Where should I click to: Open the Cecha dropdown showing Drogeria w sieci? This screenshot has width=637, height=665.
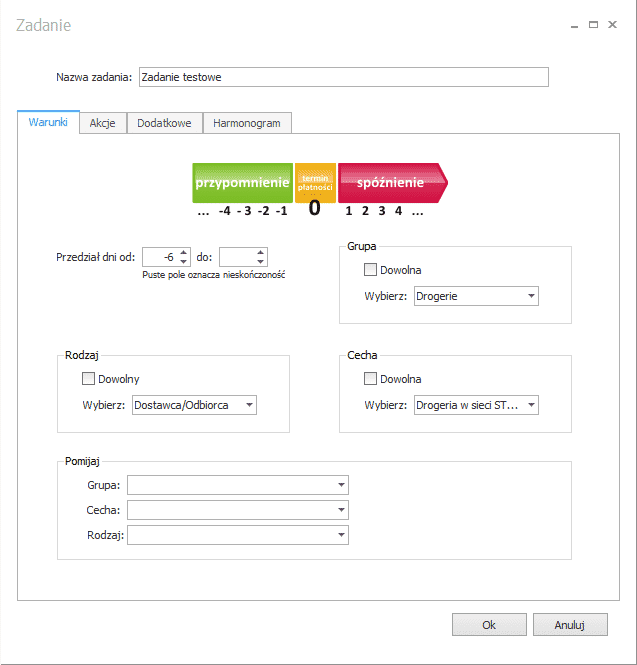pyautogui.click(x=476, y=405)
